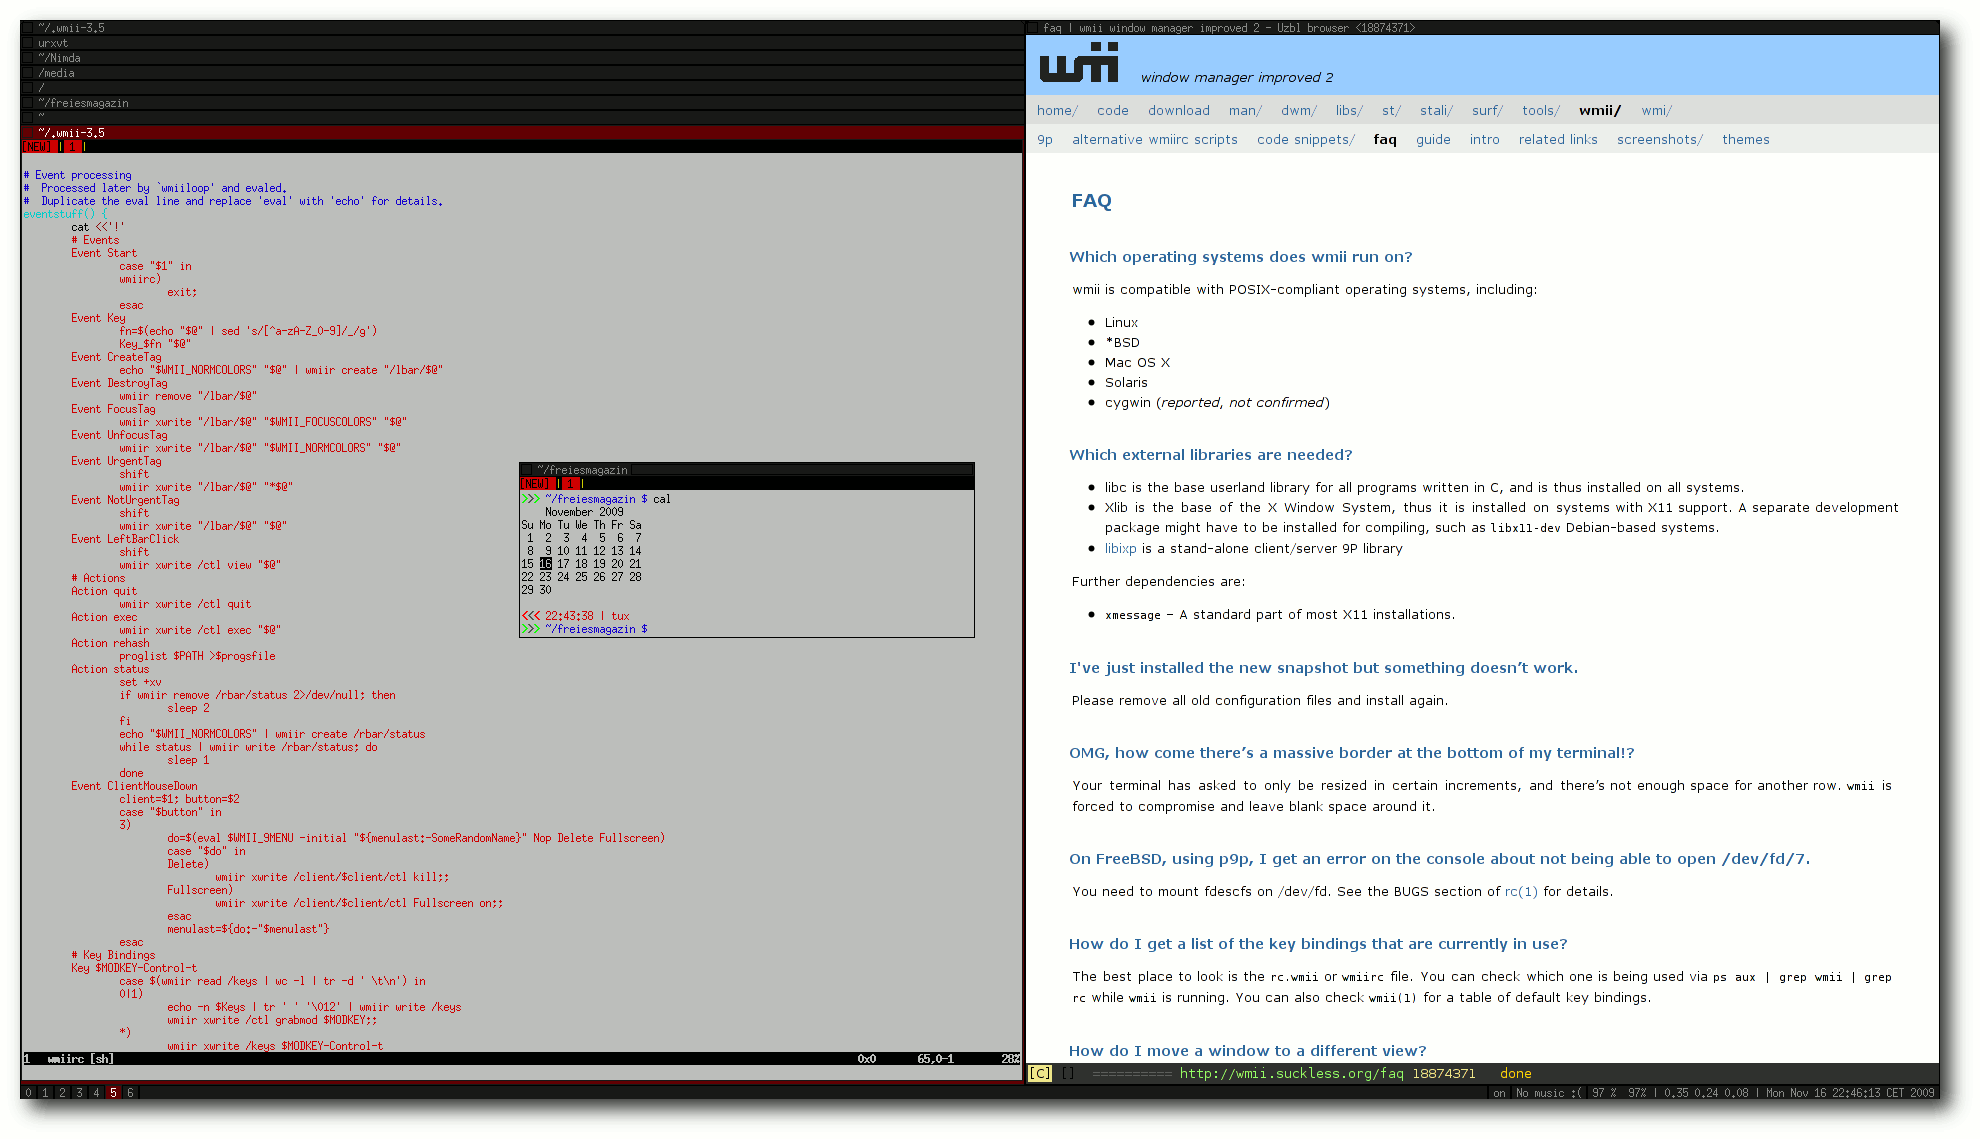The height and width of the screenshot is (1139, 1980).
Task: Open the stali/ navigation item
Action: 1436,111
